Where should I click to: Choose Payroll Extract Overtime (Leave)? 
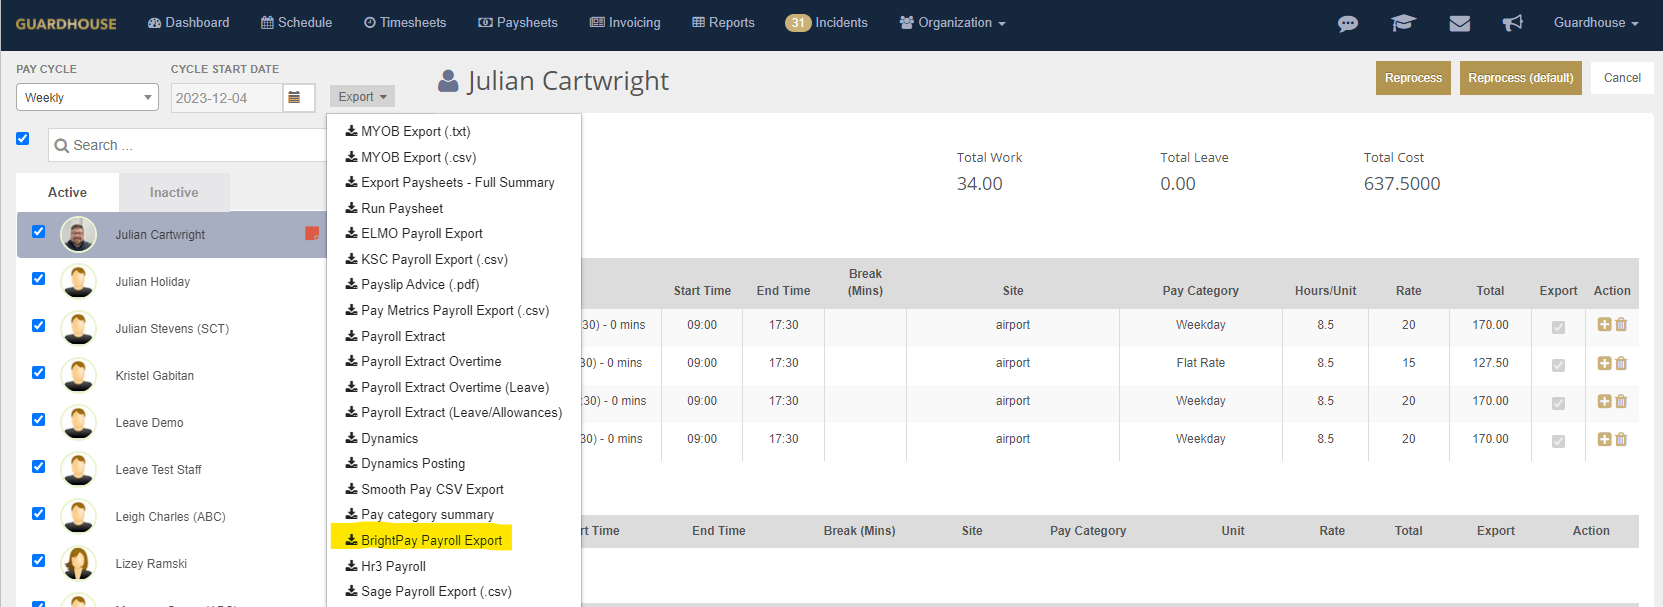(x=447, y=387)
